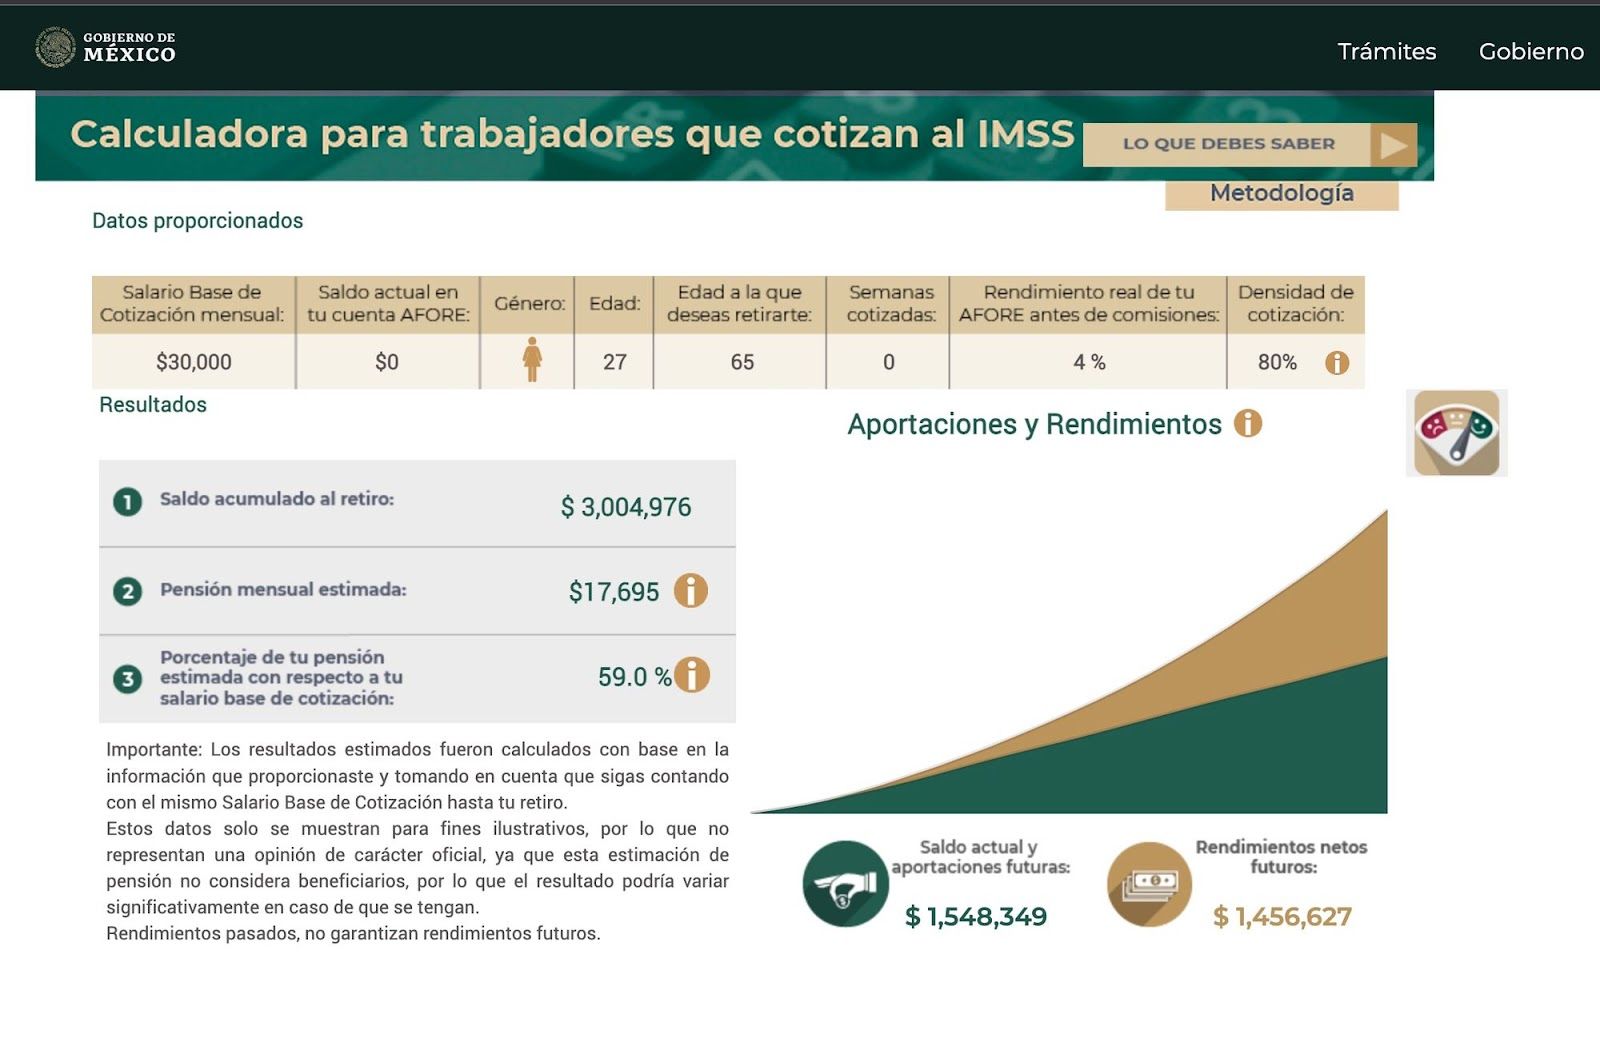Click the 80% densidad de cotización value

(x=1277, y=362)
